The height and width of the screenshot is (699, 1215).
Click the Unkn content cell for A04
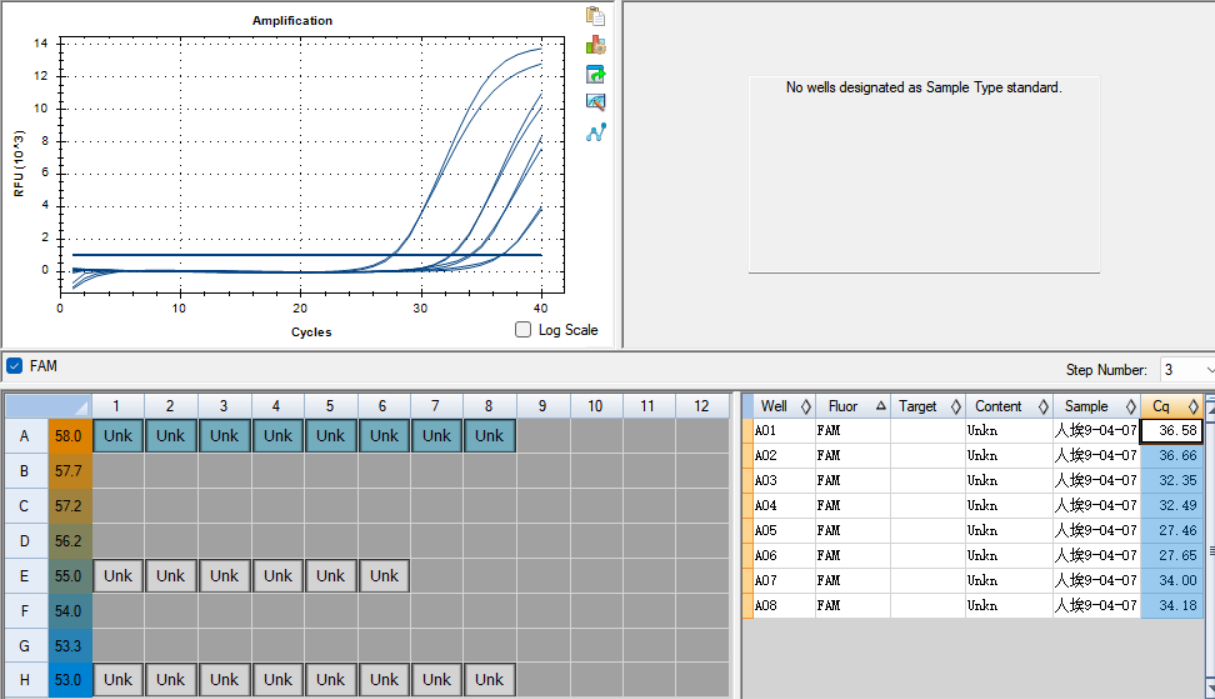pyautogui.click(x=1009, y=506)
